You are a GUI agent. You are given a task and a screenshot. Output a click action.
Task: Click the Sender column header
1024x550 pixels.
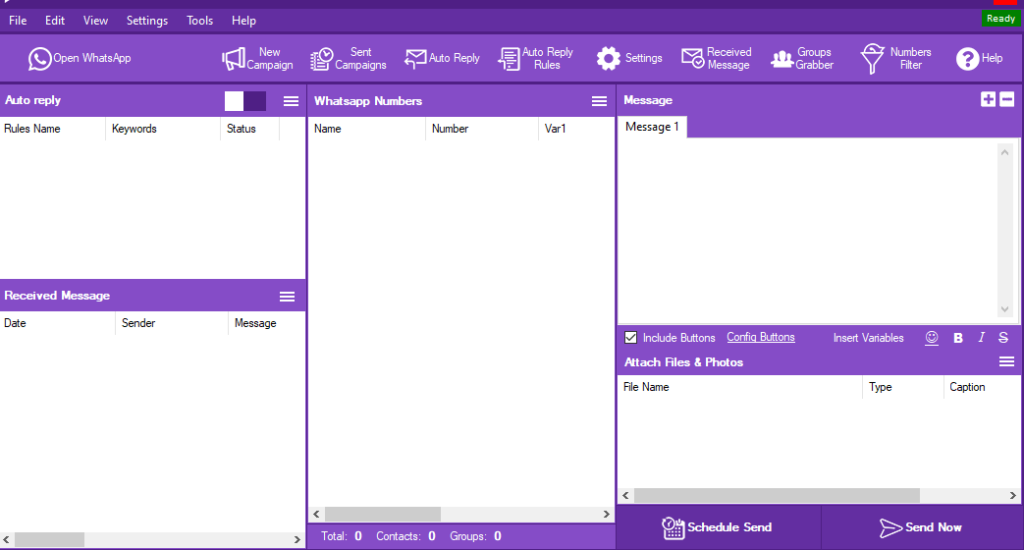tap(172, 323)
